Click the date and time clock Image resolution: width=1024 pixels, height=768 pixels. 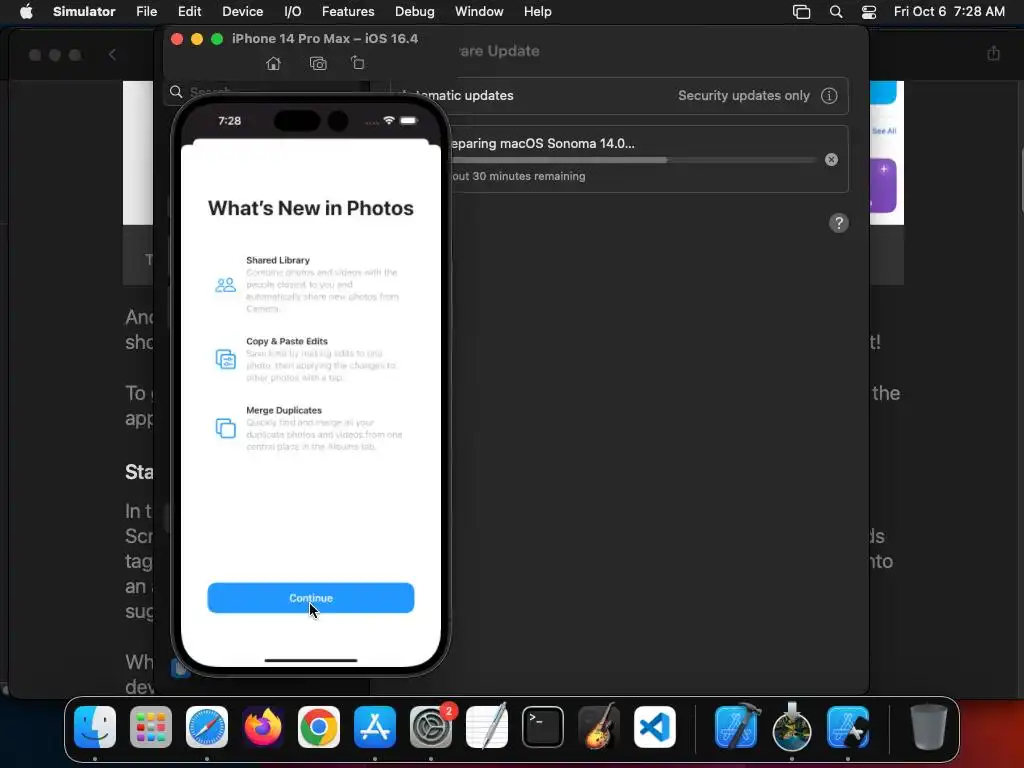click(949, 12)
